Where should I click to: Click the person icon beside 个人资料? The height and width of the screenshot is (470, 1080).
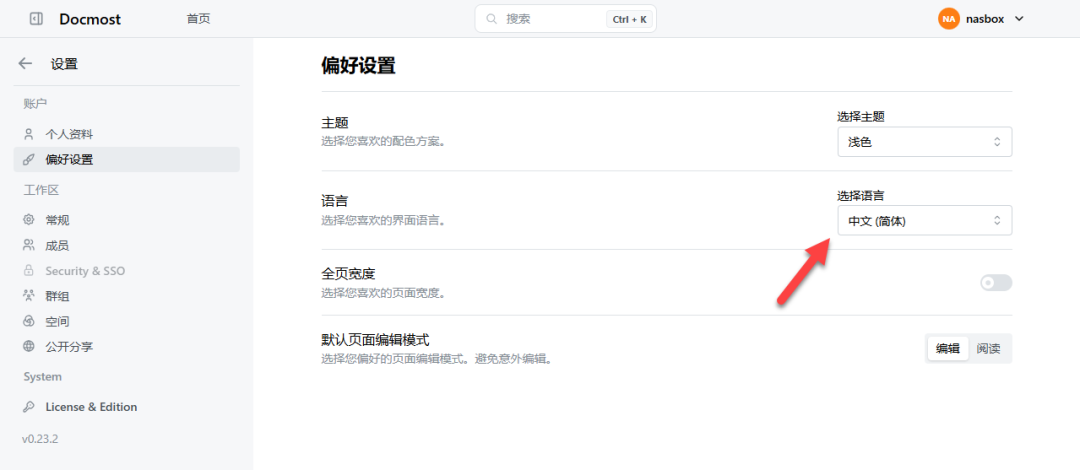click(x=28, y=134)
